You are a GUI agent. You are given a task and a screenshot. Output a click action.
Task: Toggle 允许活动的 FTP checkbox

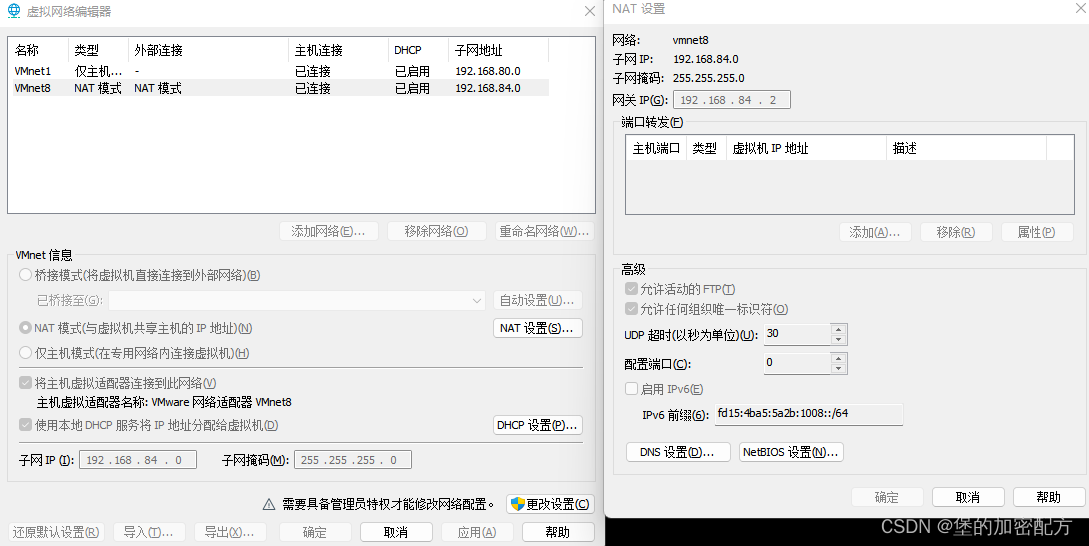coord(631,289)
